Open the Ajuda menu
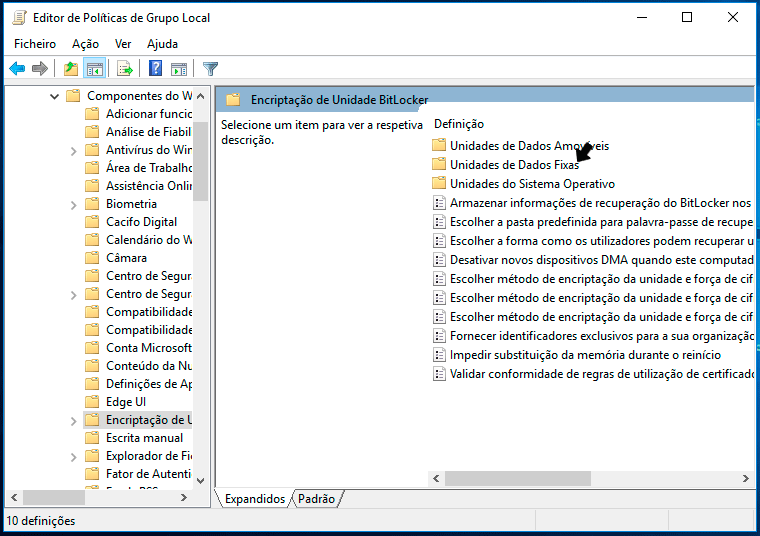Image resolution: width=760 pixels, height=536 pixels. click(x=162, y=44)
